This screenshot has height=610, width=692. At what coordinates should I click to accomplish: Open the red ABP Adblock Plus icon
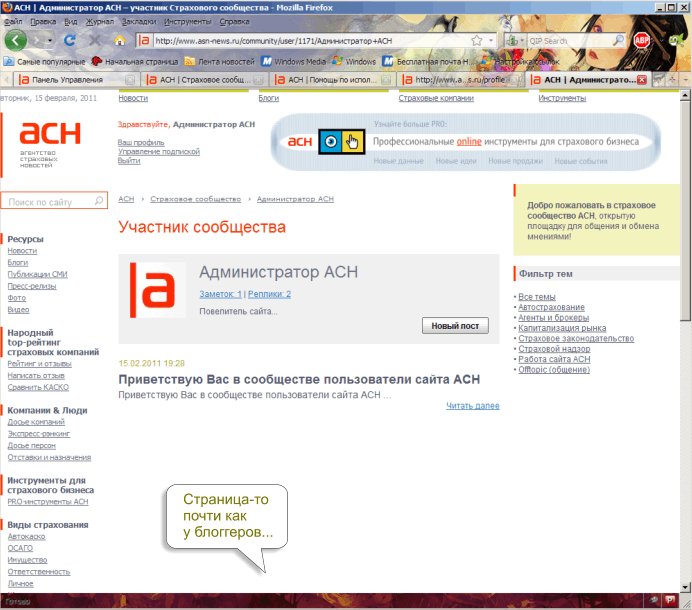(x=641, y=41)
